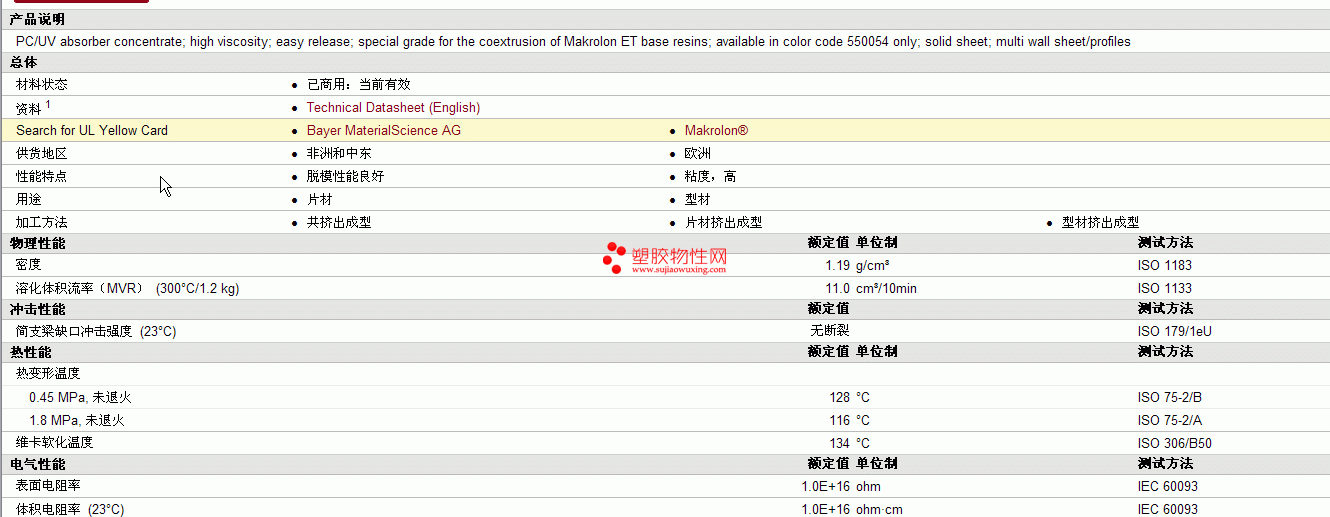1330x517 pixels.
Task: Select the value 116
Action: pyautogui.click(x=839, y=420)
